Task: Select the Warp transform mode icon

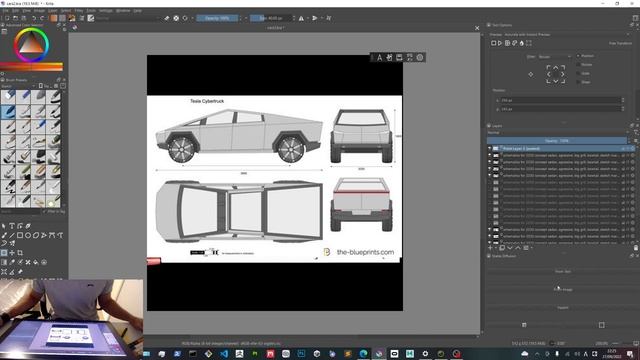Action: [x=507, y=43]
